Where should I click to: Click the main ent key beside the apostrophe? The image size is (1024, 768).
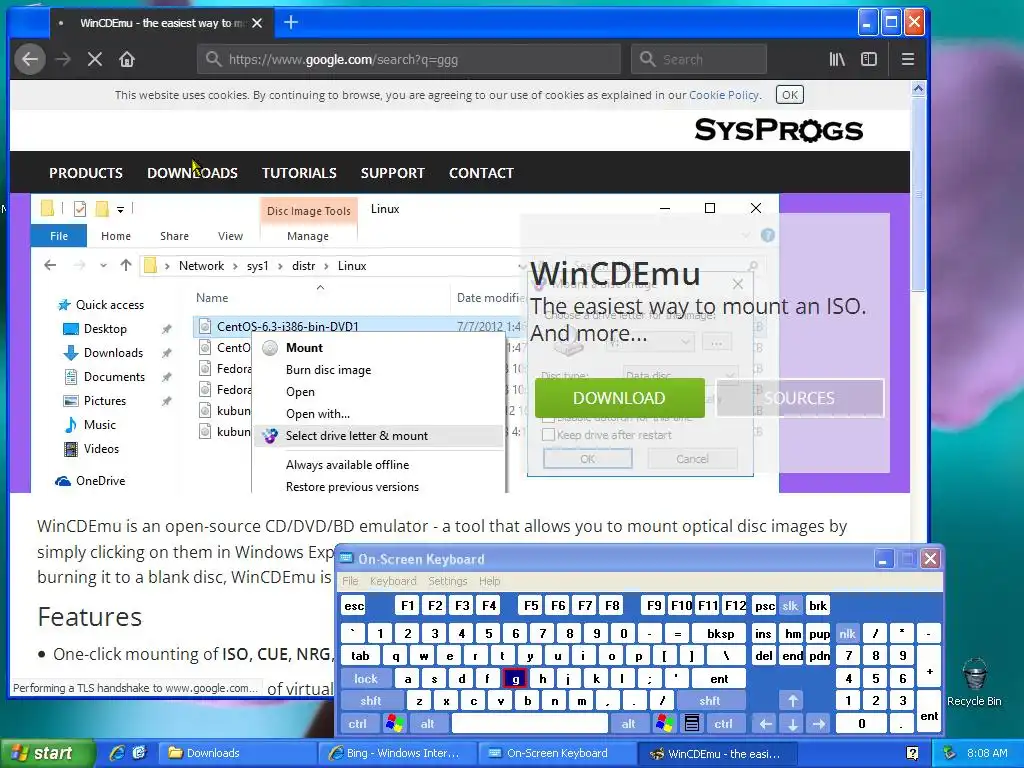(x=719, y=679)
